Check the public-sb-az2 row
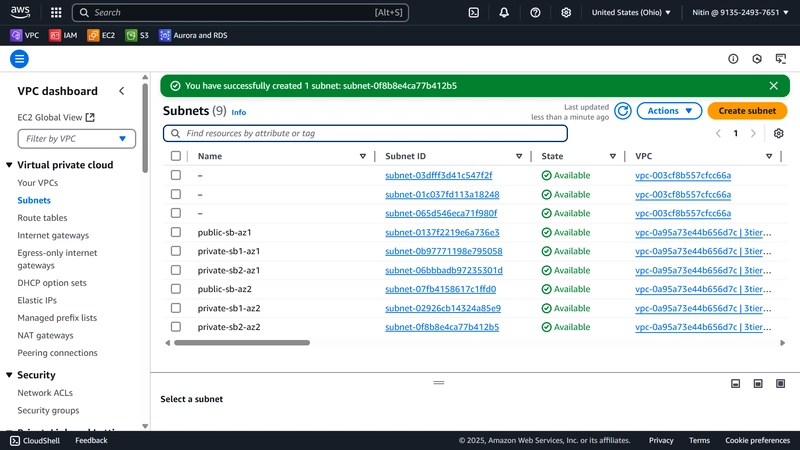 click(x=176, y=289)
